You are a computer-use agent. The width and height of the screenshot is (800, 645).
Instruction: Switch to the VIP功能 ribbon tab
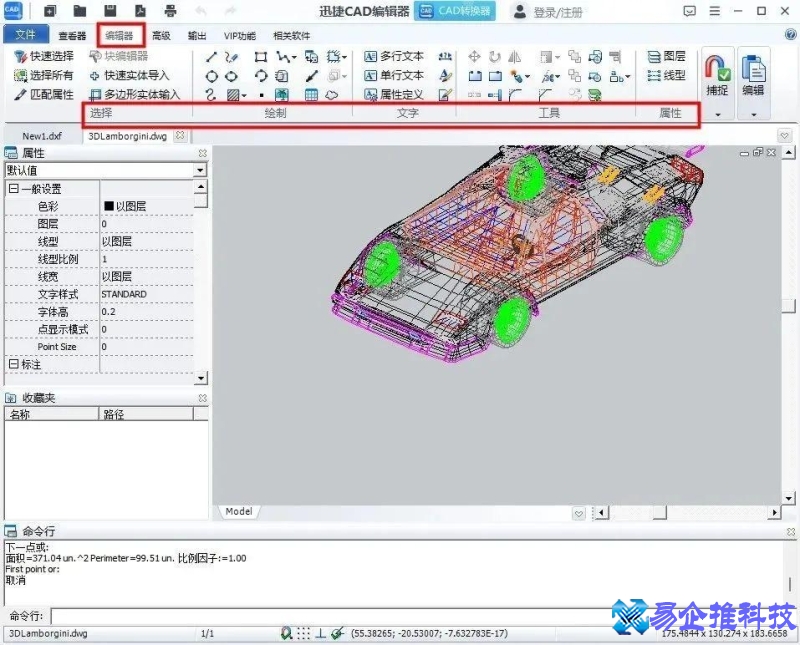click(239, 35)
